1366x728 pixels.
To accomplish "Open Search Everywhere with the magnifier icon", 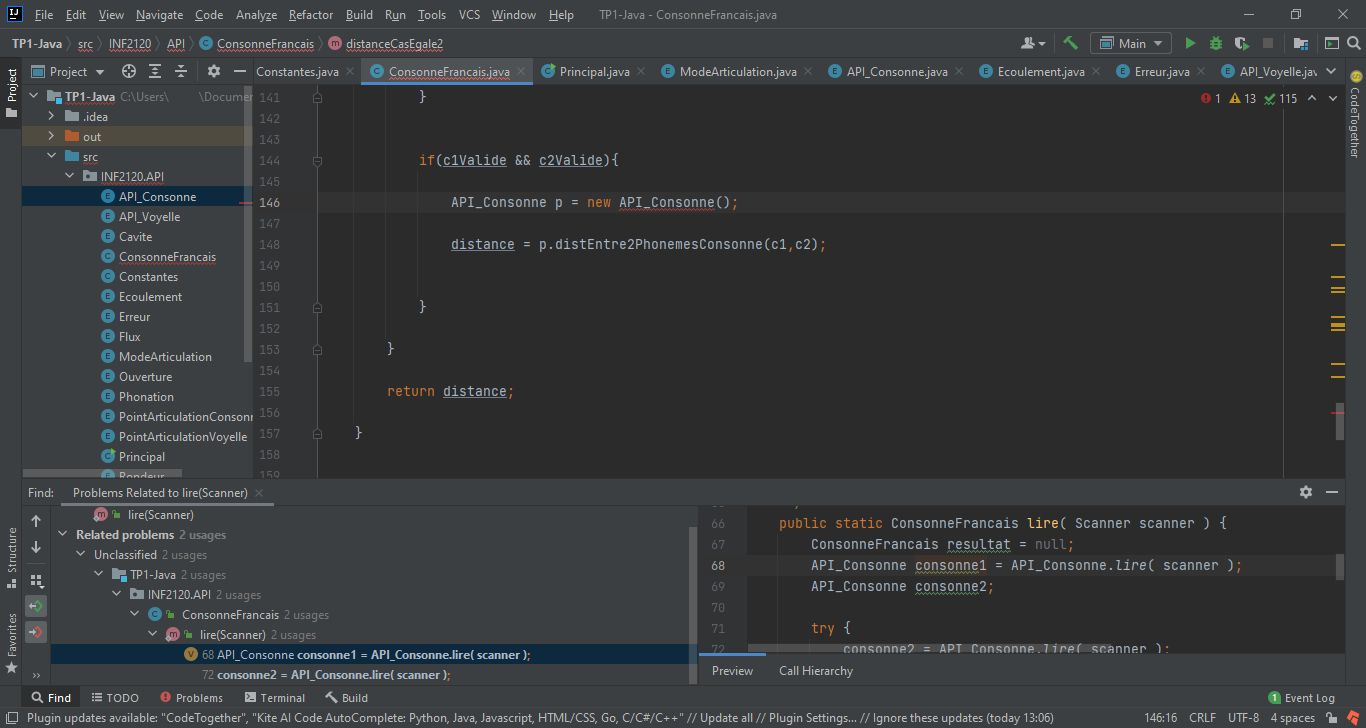I will [x=1353, y=43].
